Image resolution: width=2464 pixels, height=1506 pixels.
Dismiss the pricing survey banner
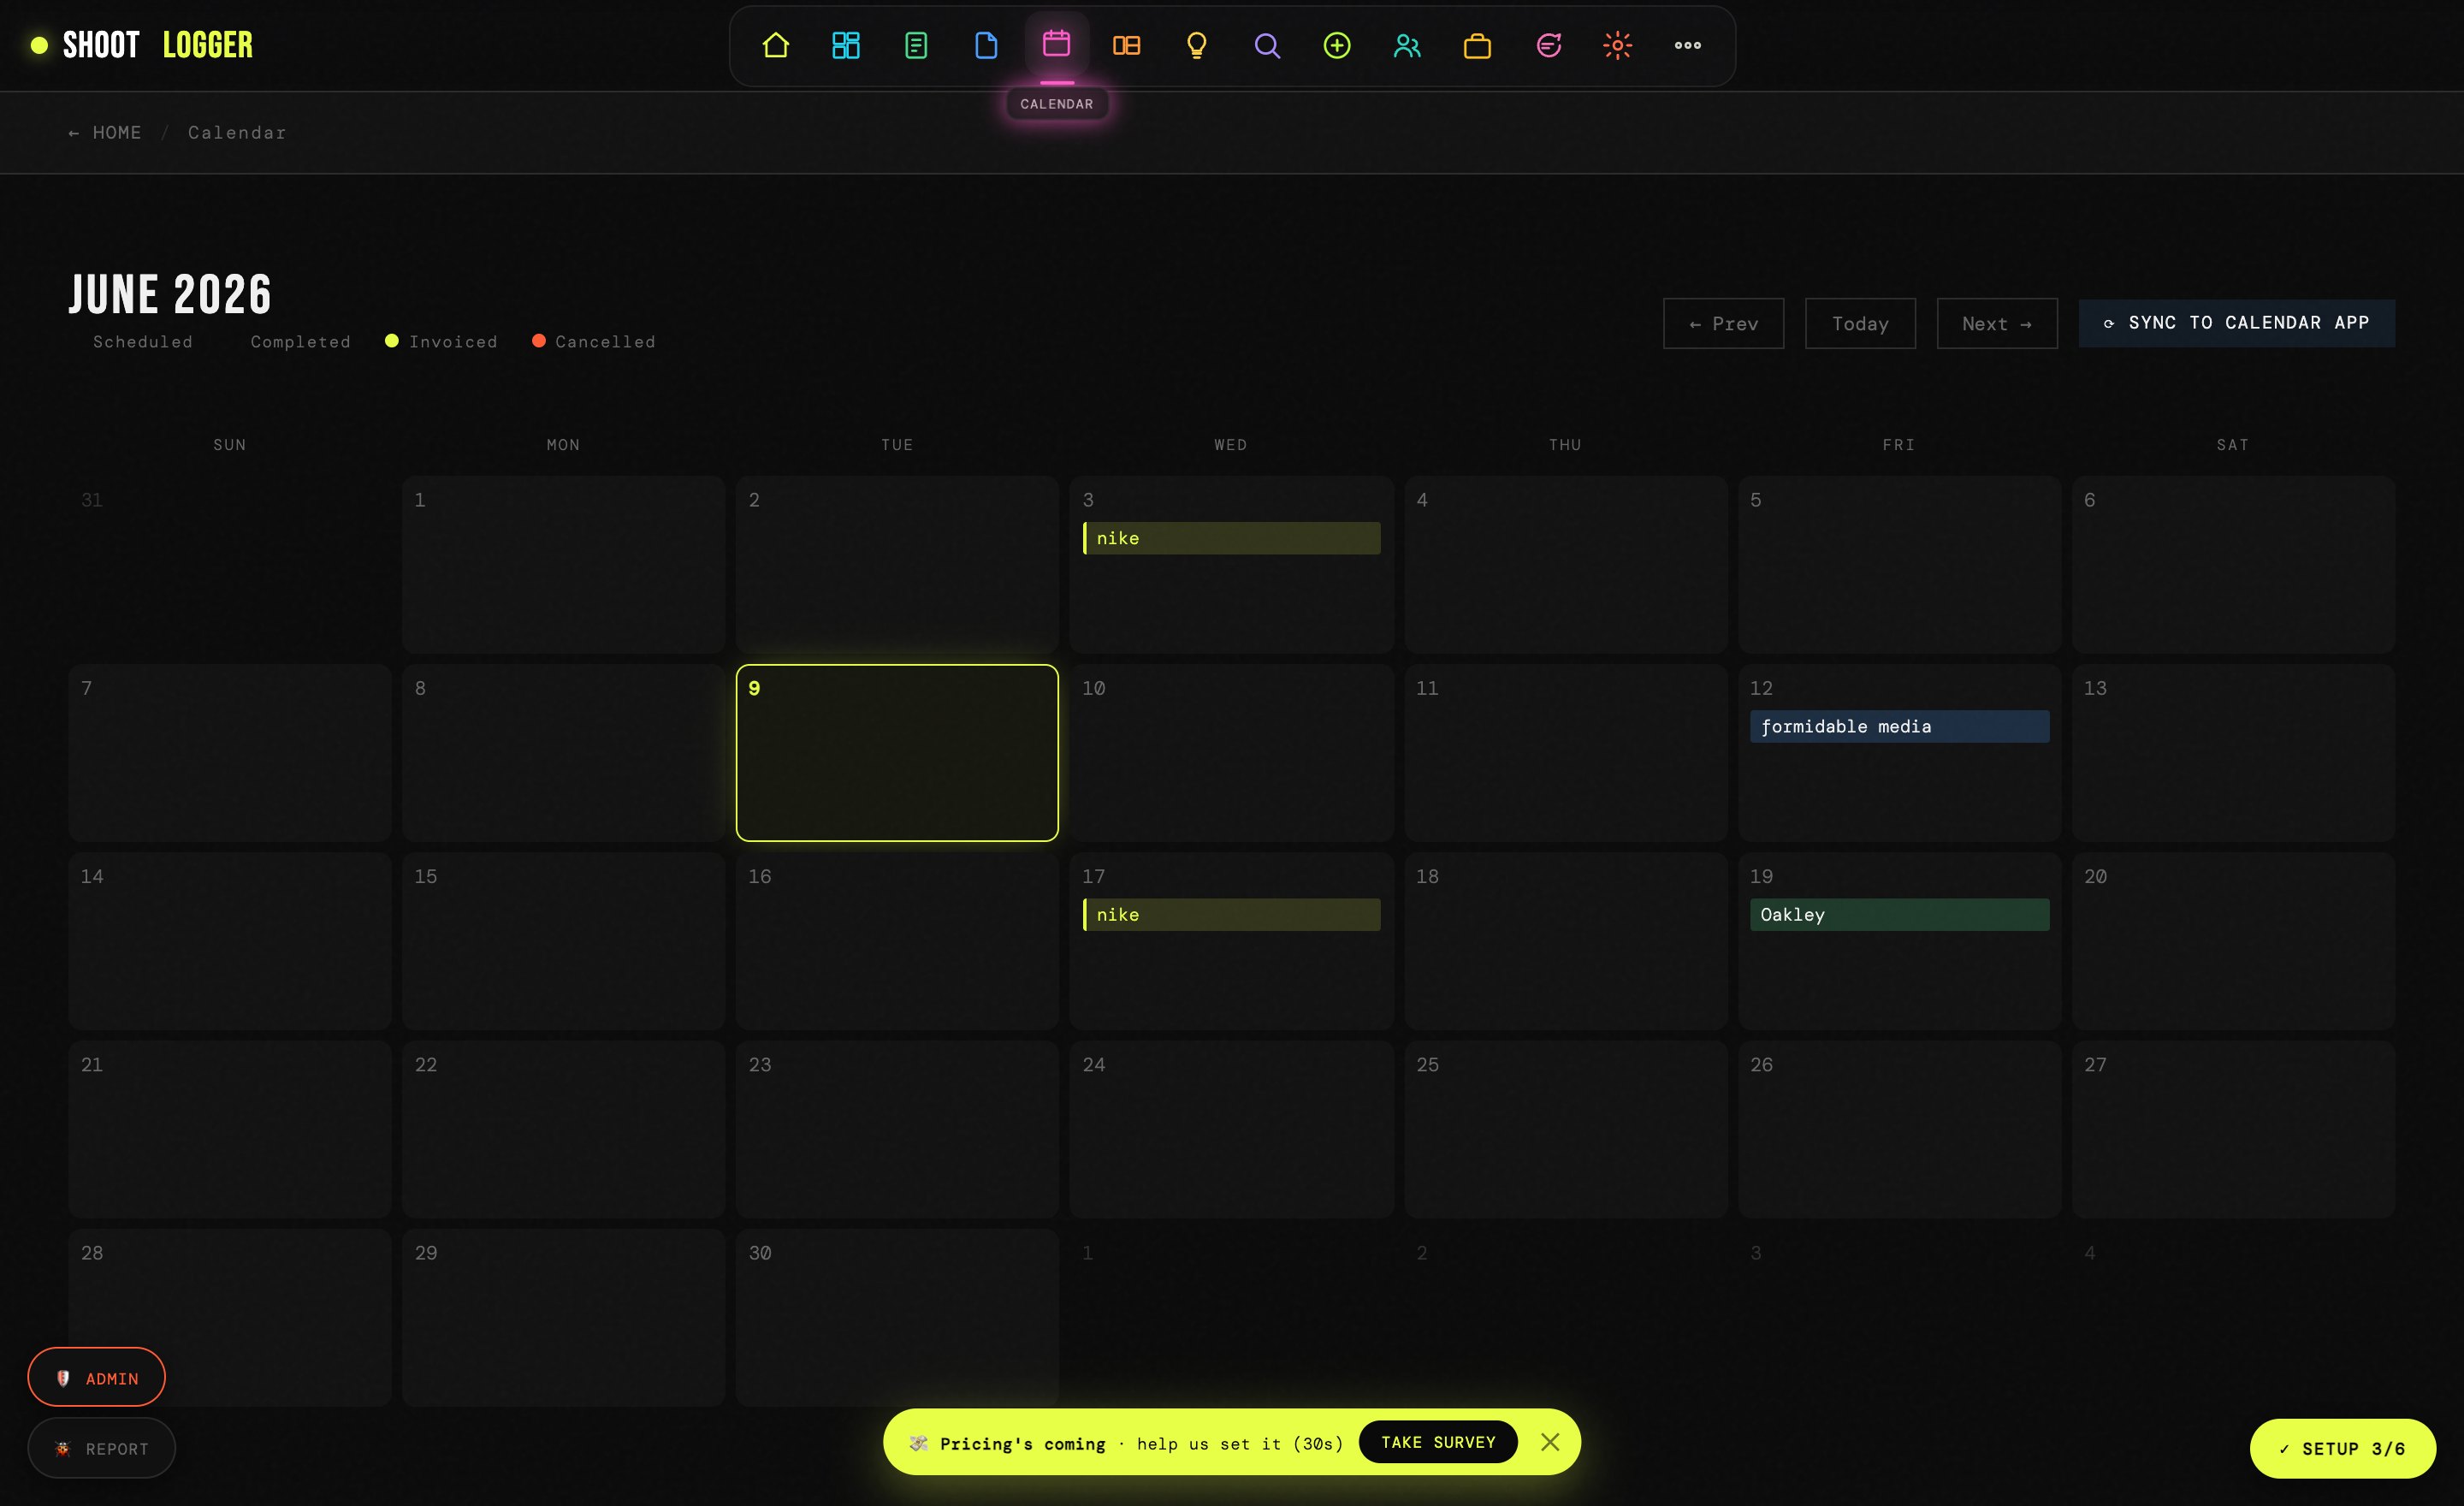click(1550, 1442)
